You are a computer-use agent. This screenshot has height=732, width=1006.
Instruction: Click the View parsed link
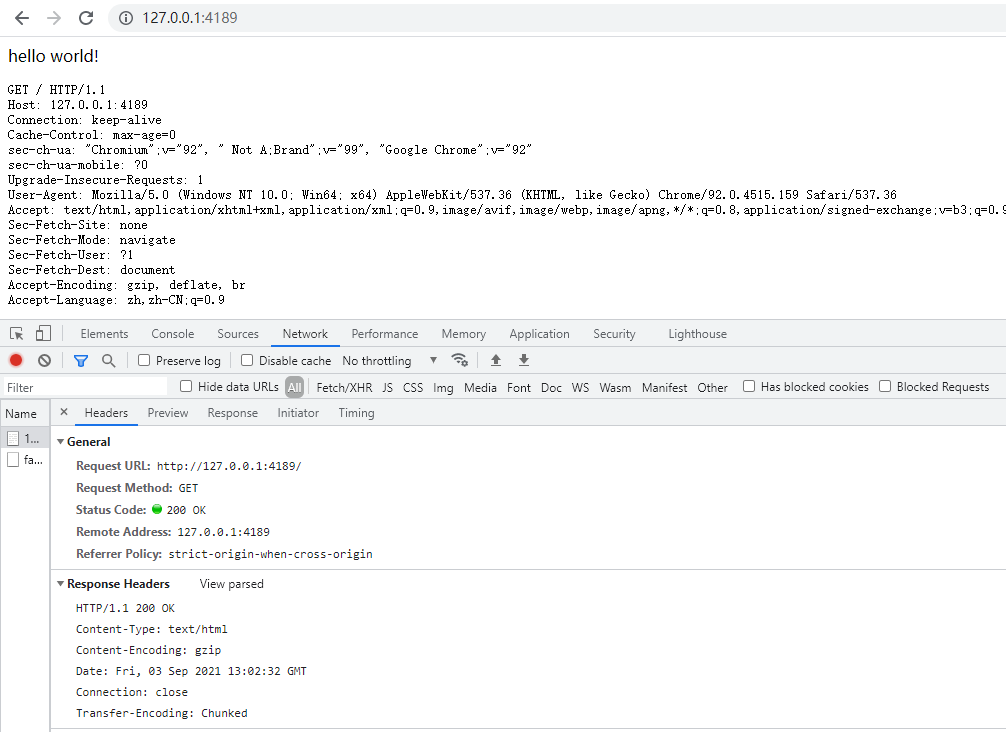[231, 583]
